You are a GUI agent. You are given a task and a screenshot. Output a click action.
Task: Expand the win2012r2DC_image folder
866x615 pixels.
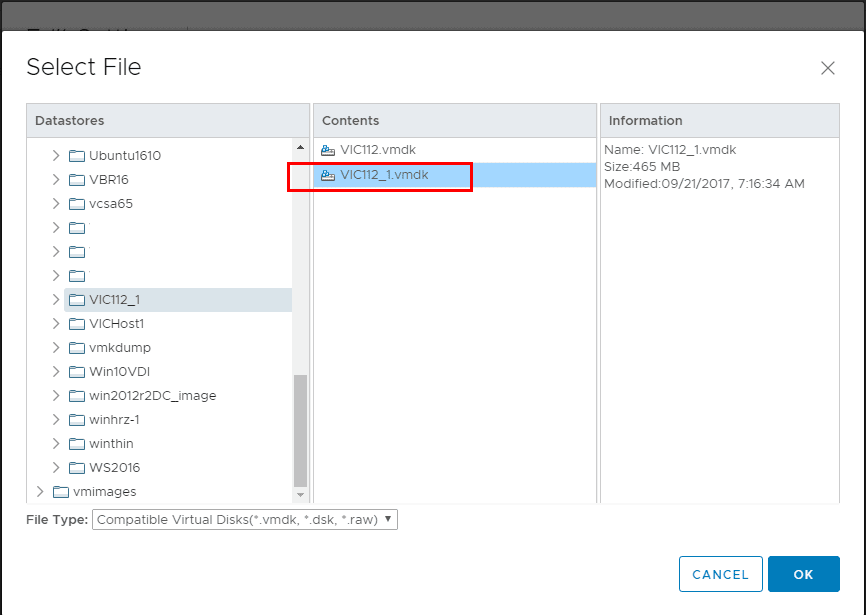[57, 396]
